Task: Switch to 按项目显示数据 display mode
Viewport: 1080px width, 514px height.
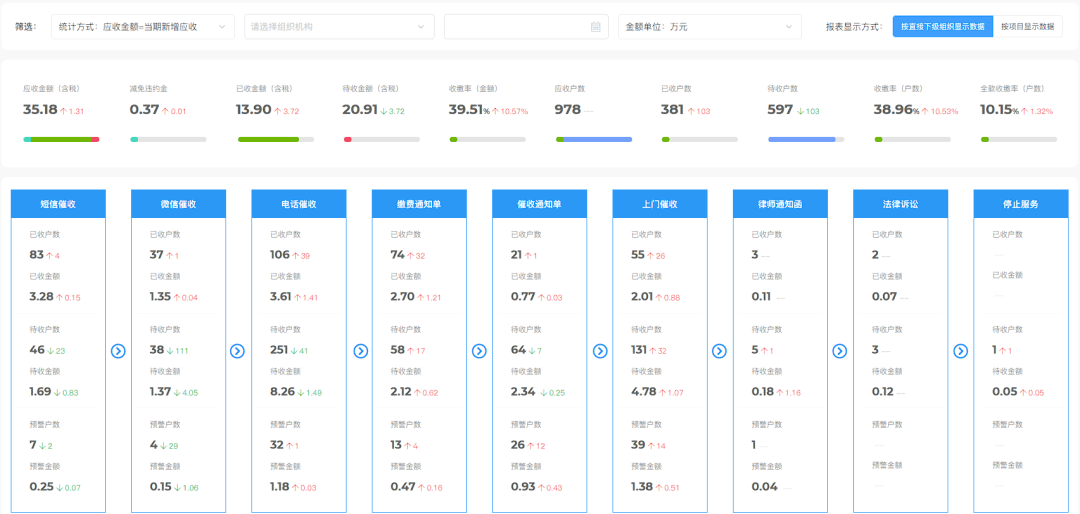Action: coord(1027,27)
